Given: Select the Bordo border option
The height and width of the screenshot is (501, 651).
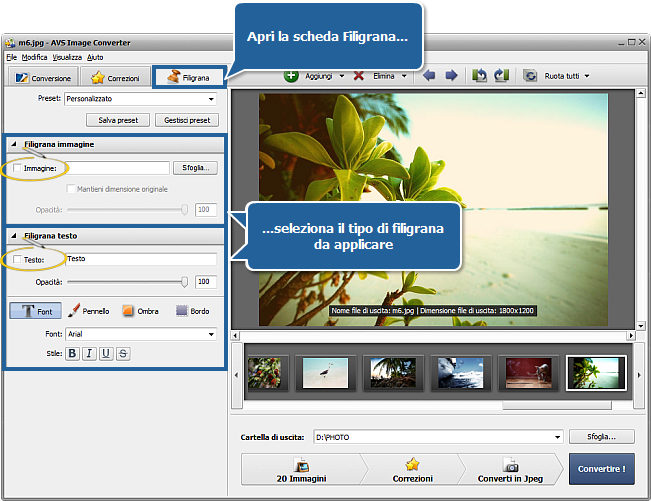Looking at the screenshot, I should 192,311.
